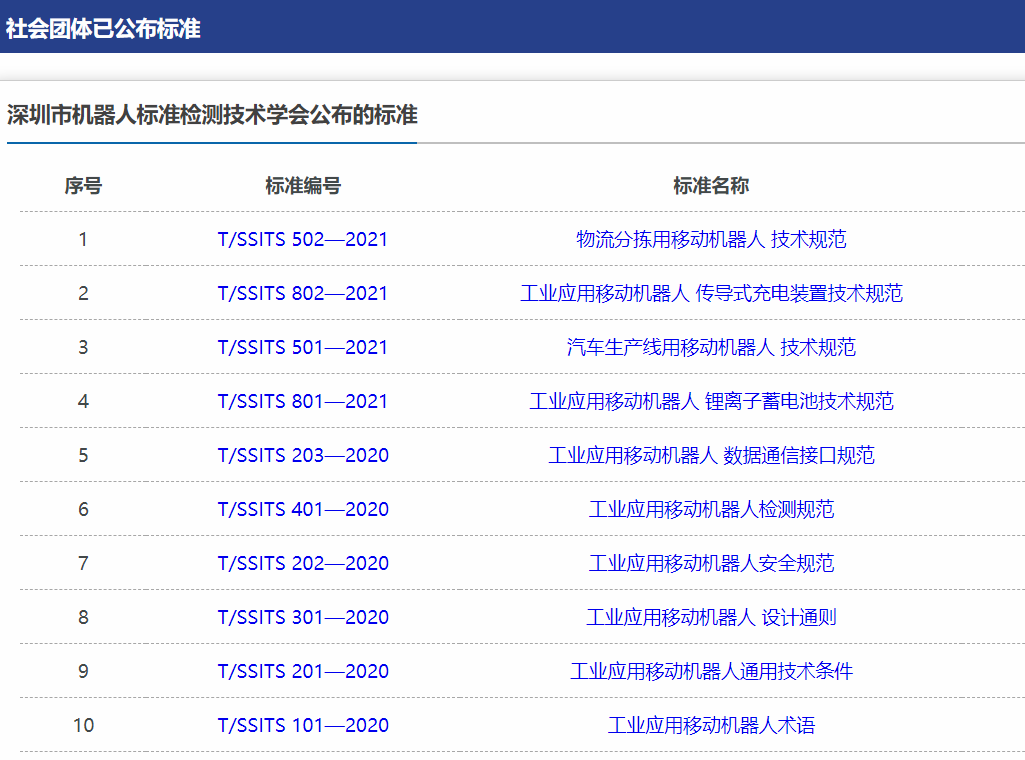The height and width of the screenshot is (760, 1025).
Task: Click the 序号 column header
Action: pos(83,186)
